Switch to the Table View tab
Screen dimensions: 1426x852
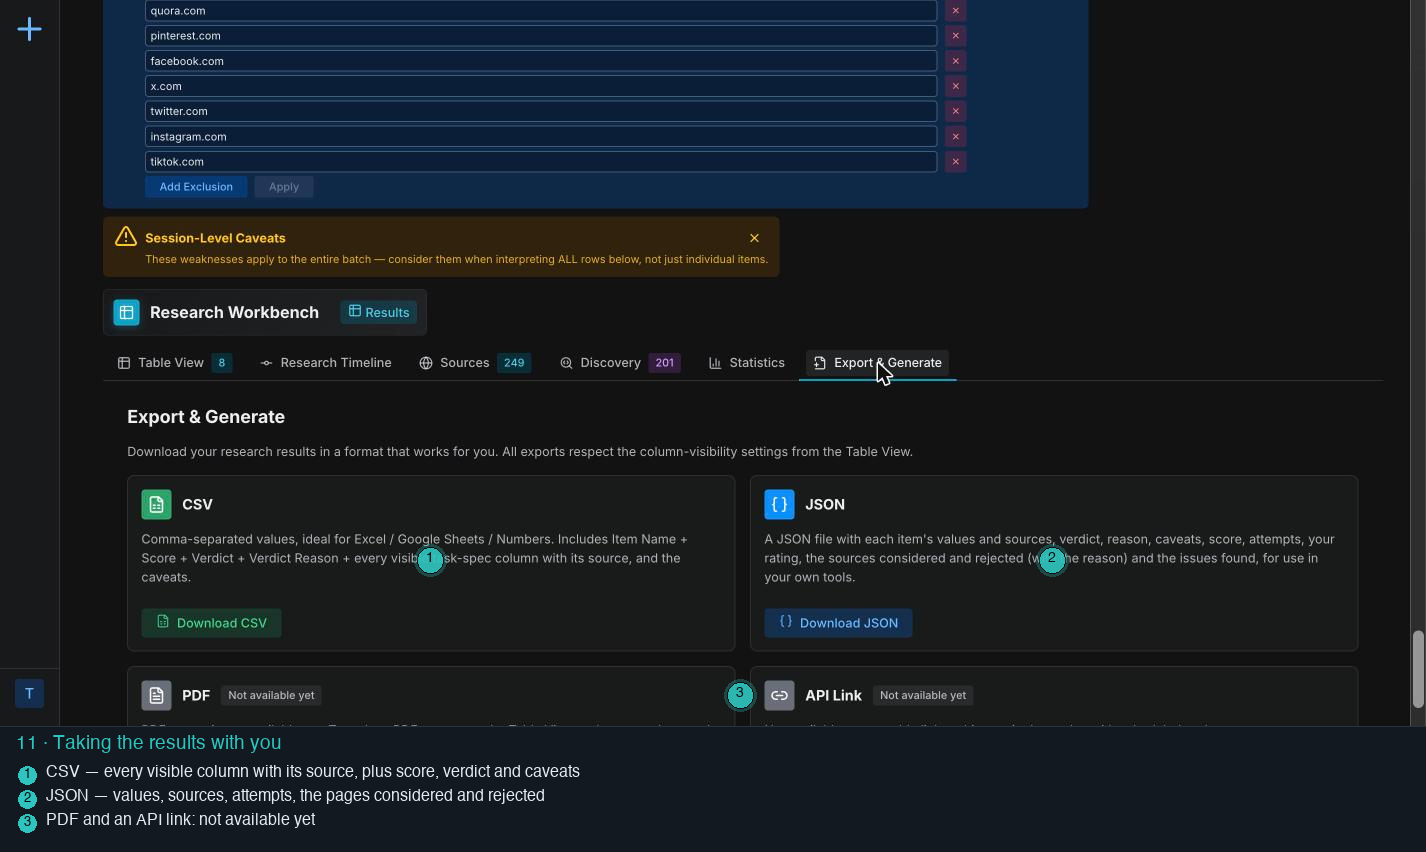pos(175,362)
